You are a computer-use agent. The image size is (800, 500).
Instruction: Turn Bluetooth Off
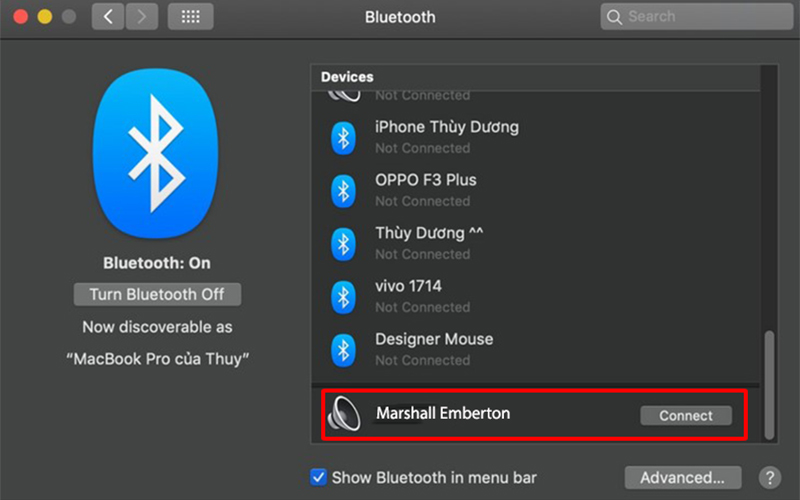click(x=157, y=294)
